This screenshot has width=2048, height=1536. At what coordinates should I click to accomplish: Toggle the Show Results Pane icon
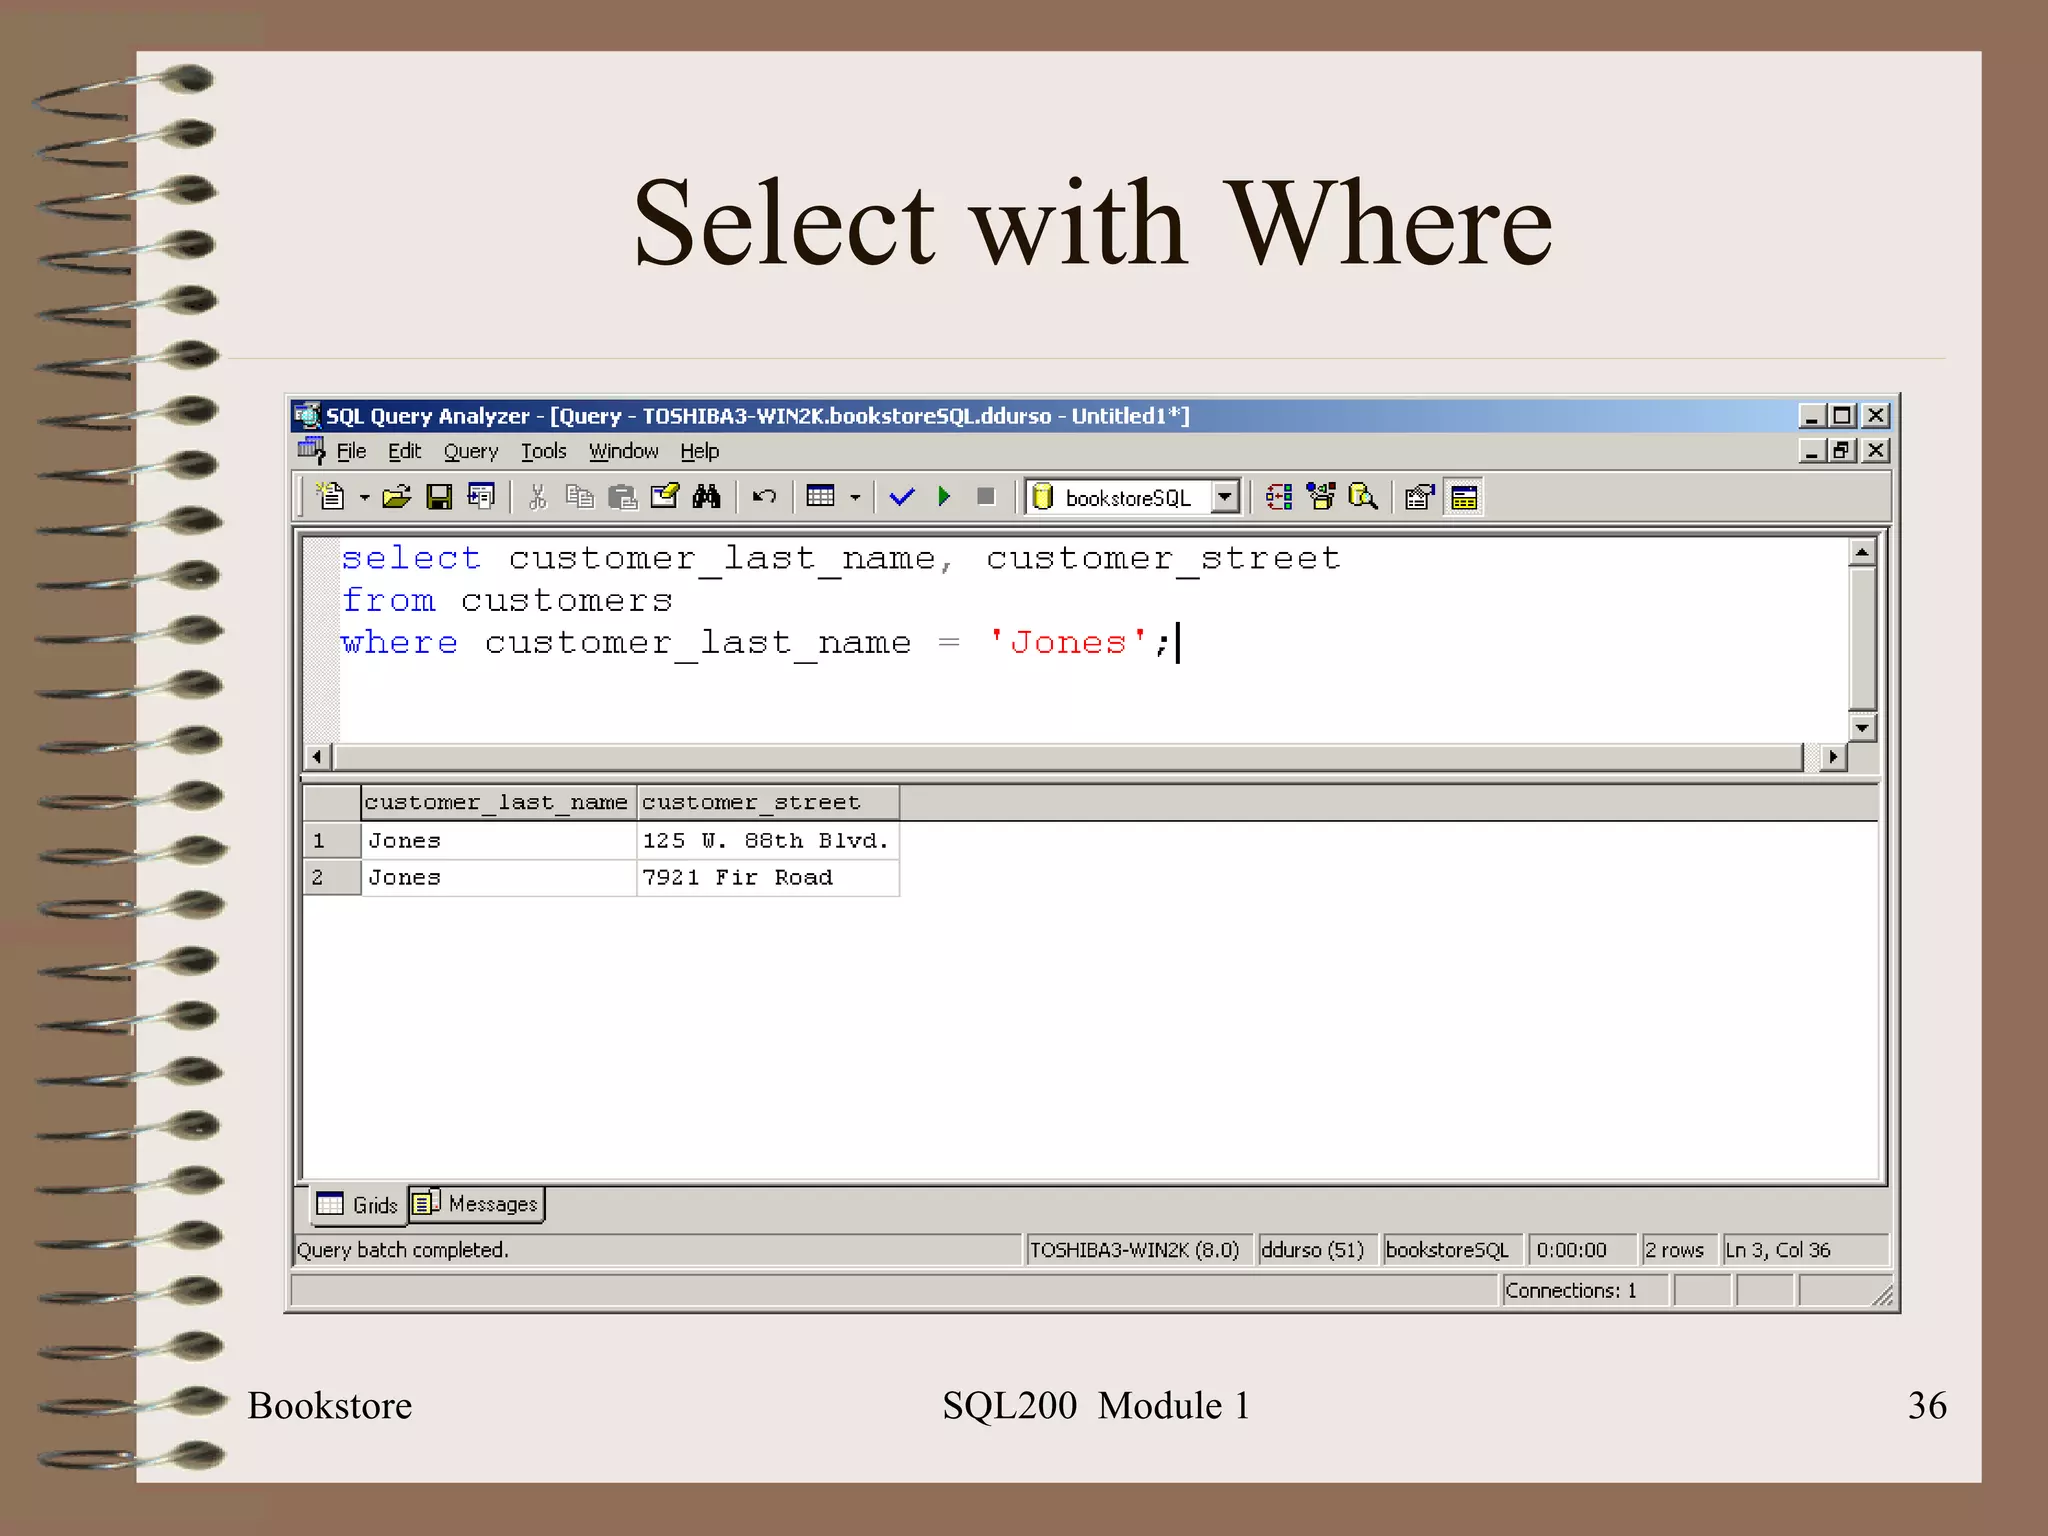1464,497
